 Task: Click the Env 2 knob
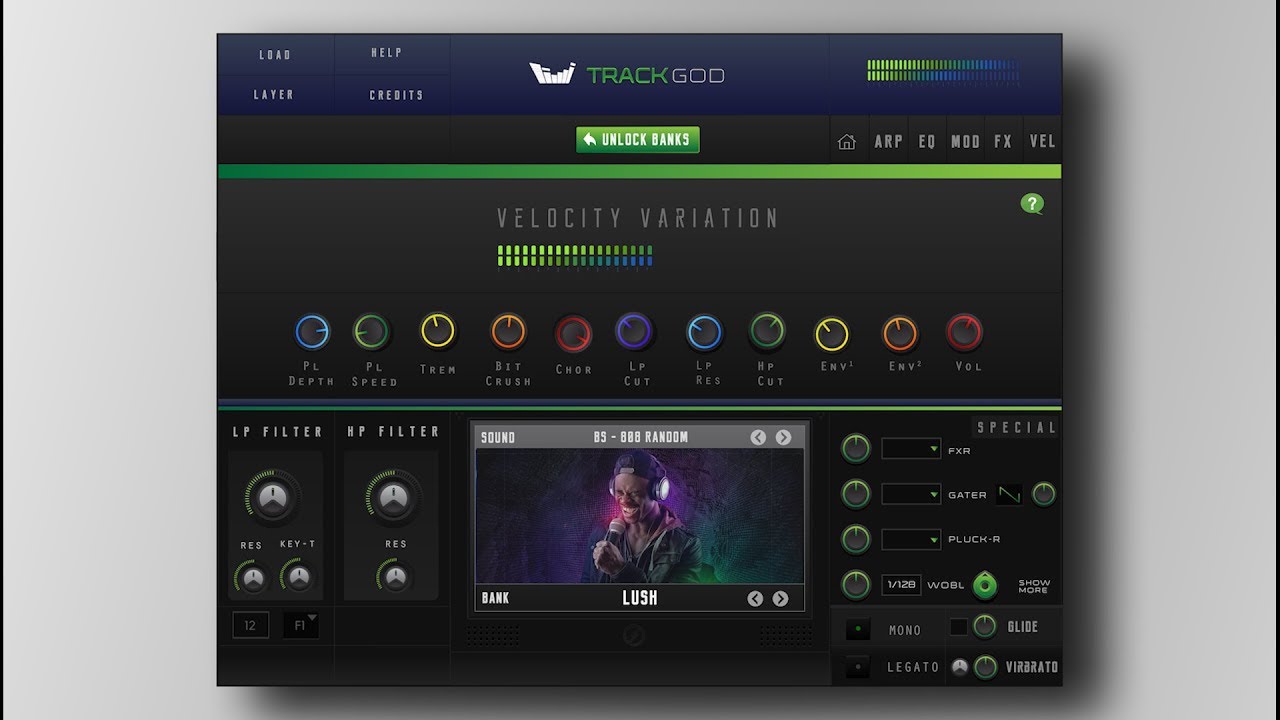point(900,334)
